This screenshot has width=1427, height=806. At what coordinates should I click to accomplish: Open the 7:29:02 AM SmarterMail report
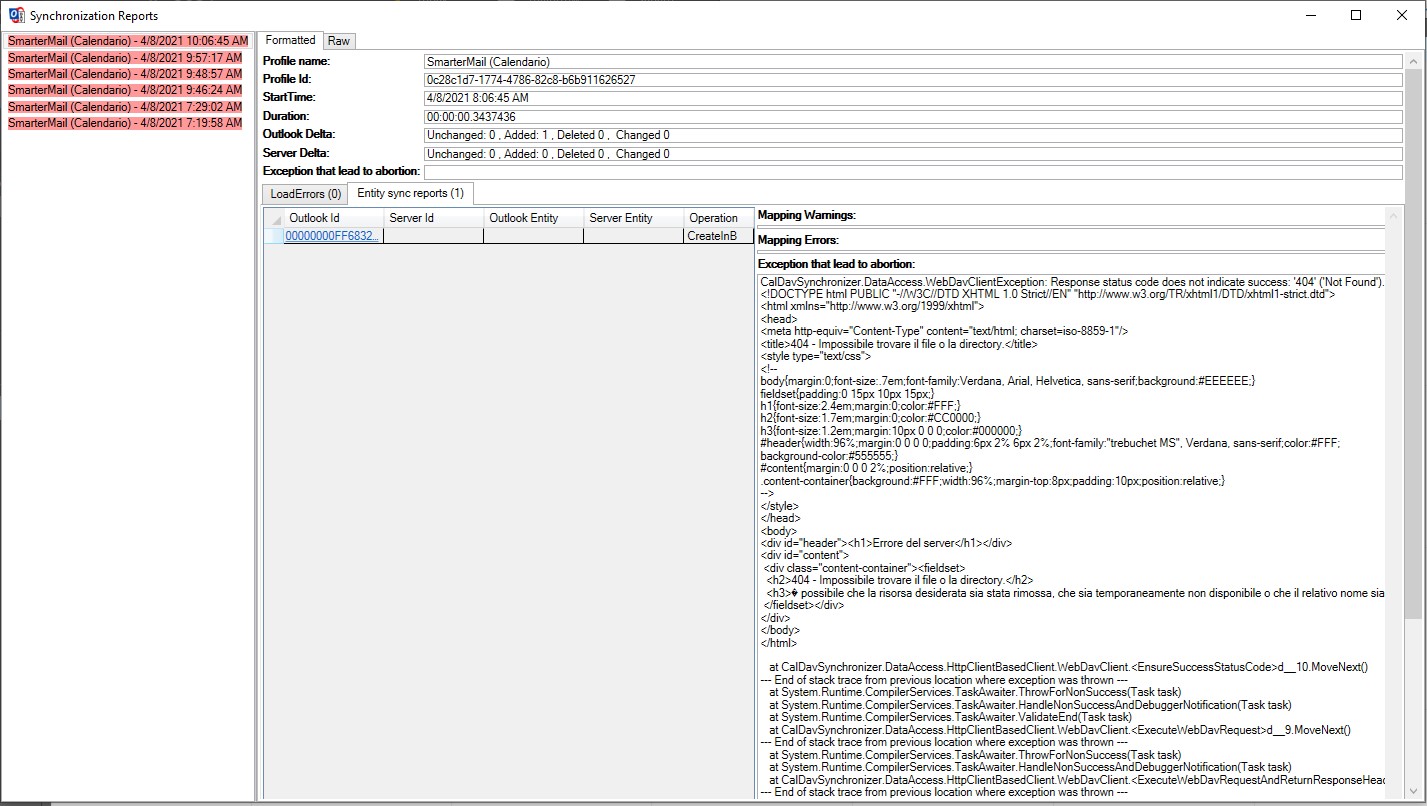click(x=126, y=107)
